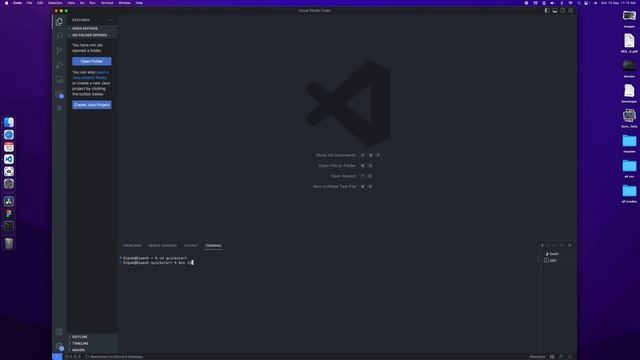
Task: Click into the terminal input area
Action: [329, 302]
